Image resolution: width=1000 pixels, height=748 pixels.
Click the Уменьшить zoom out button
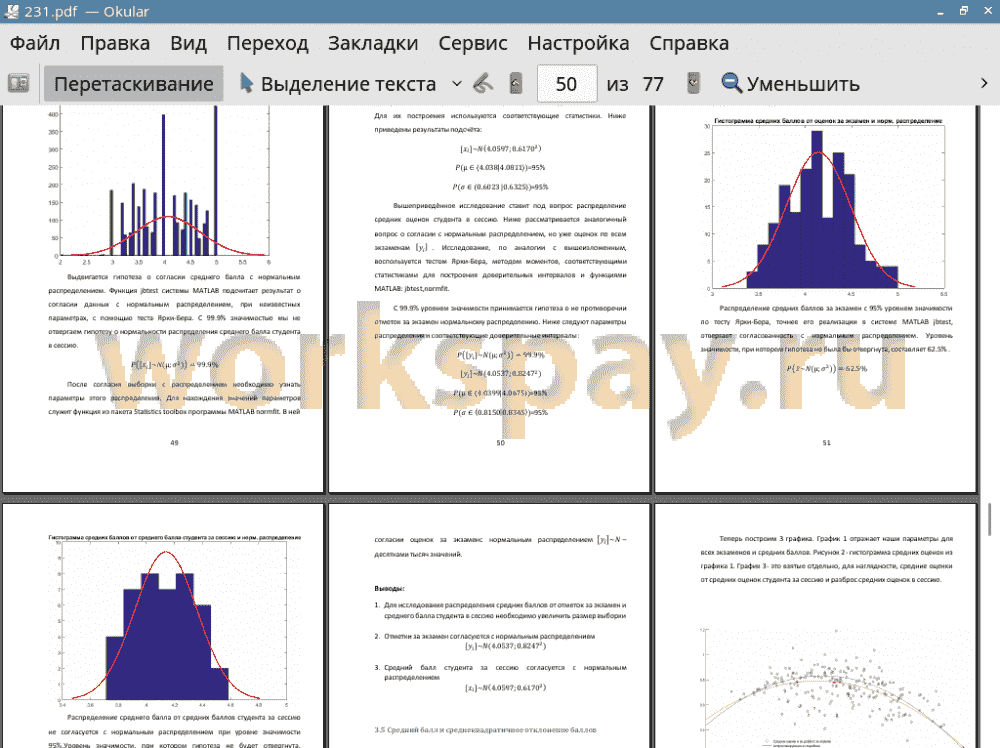791,84
